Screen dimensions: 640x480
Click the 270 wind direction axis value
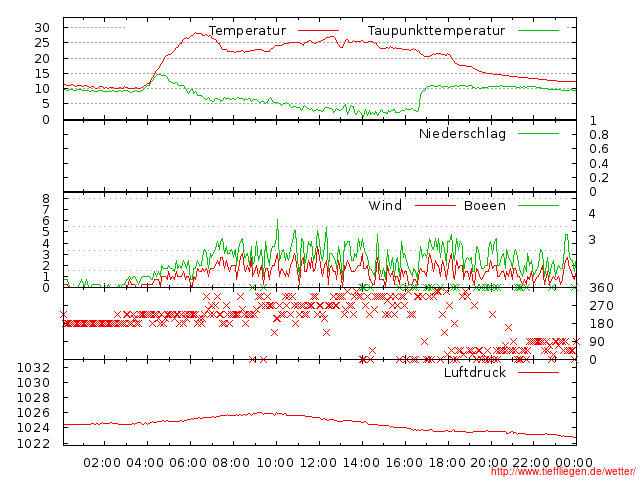tap(601, 306)
